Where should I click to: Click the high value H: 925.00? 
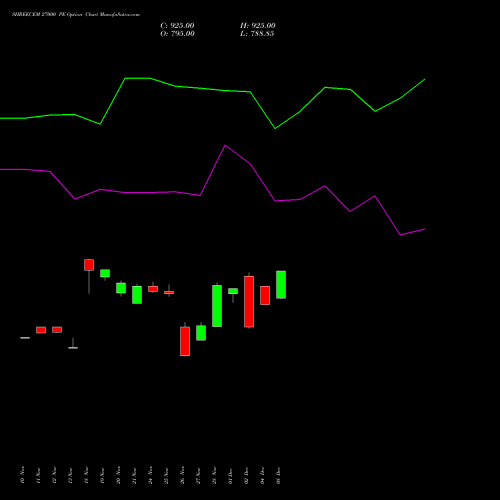coord(258,26)
